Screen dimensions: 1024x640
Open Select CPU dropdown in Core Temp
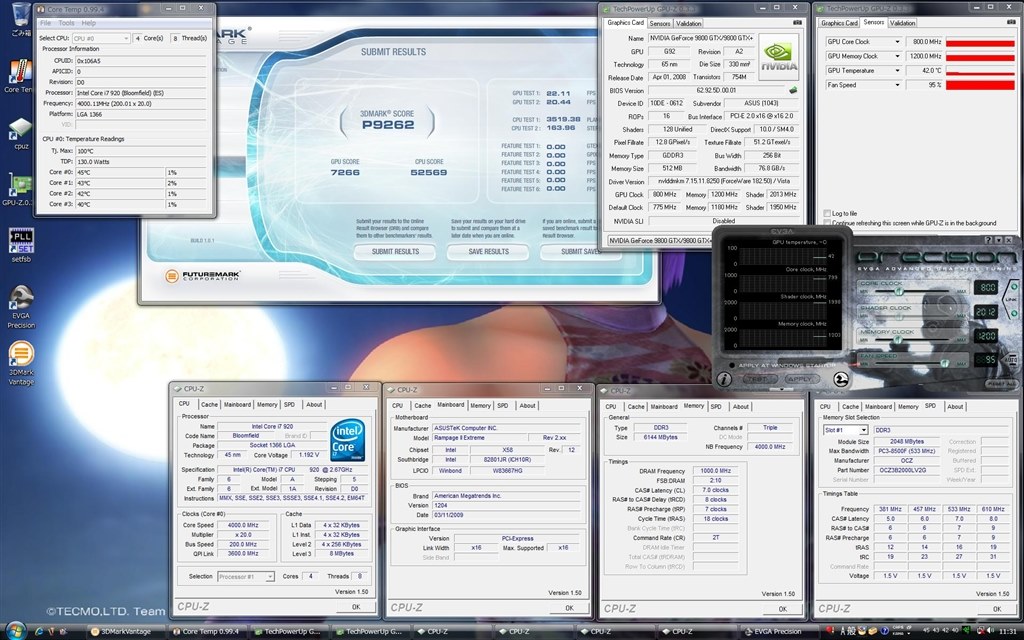coord(101,39)
